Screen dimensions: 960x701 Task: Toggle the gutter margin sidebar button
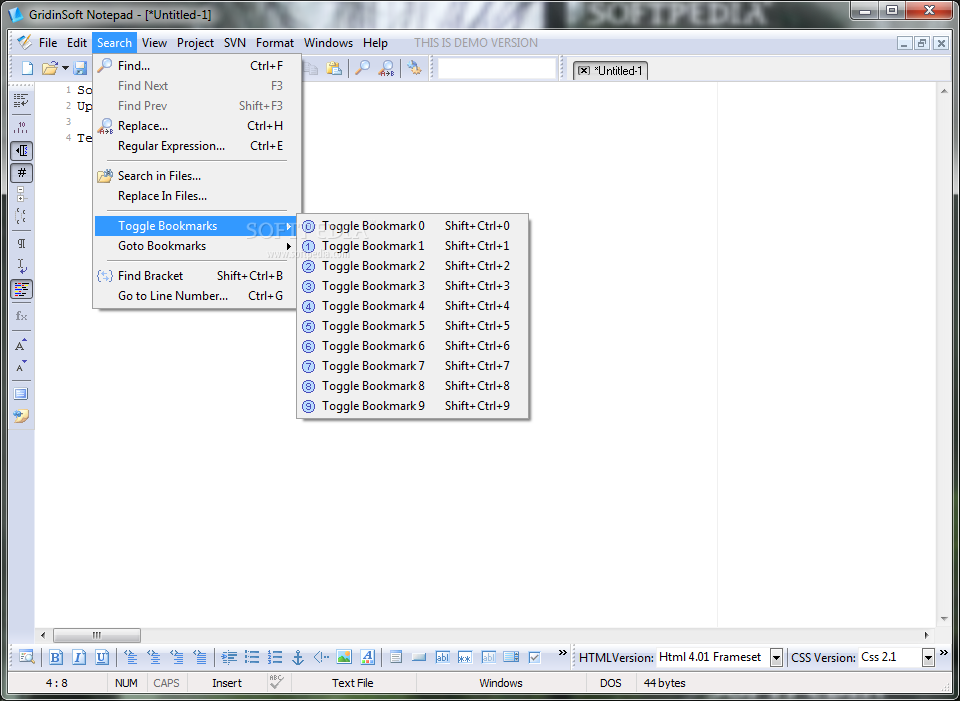(21, 151)
